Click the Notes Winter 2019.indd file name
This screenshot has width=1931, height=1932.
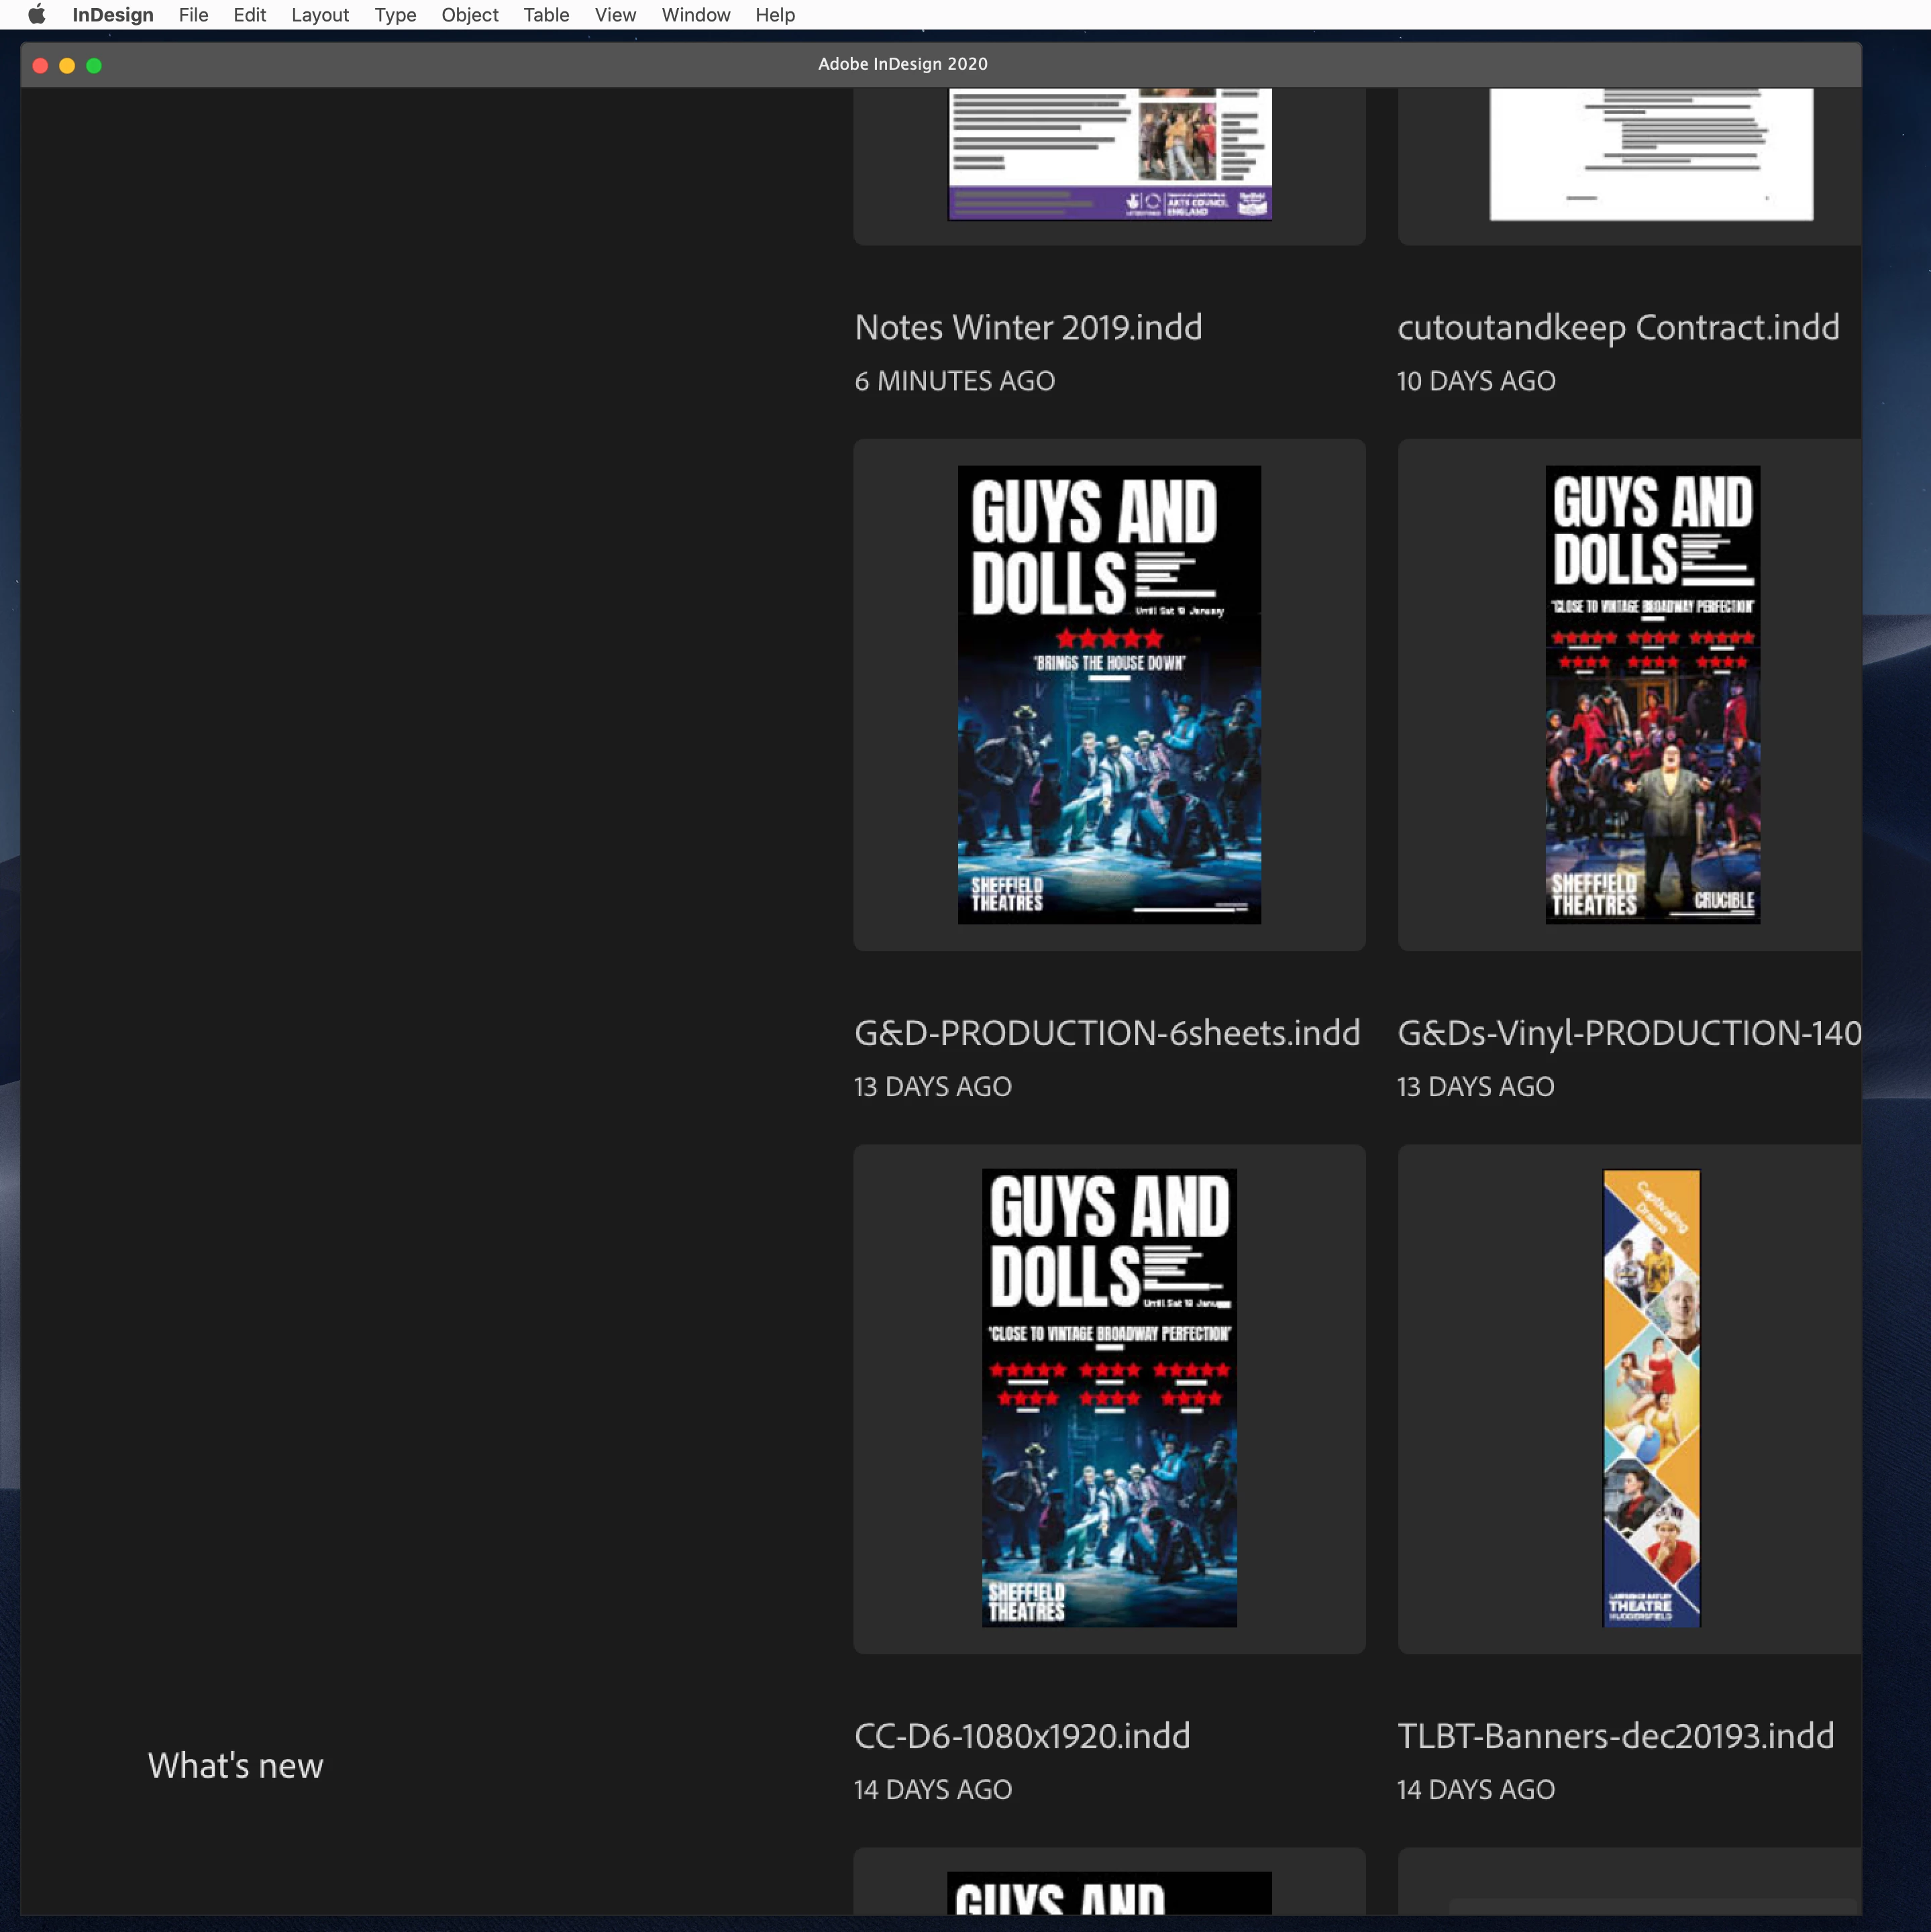(1028, 328)
